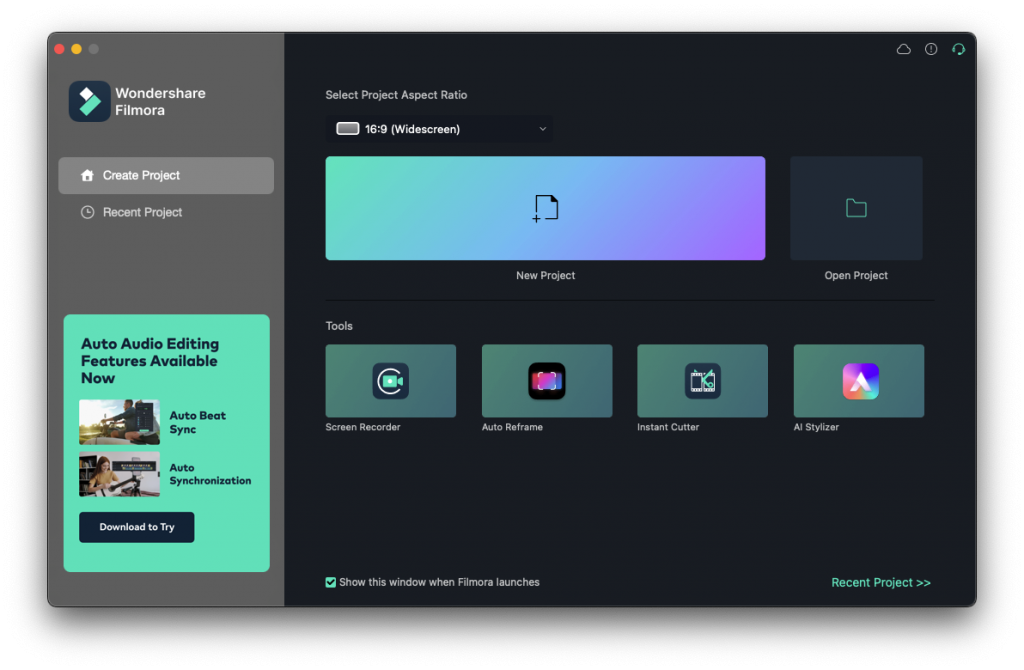Launch the AI Stylizer tool
The width and height of the screenshot is (1024, 670).
[x=858, y=381]
